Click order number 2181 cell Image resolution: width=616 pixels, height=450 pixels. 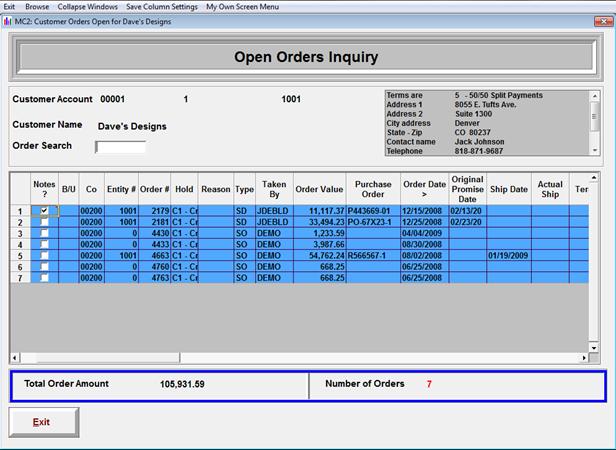click(x=154, y=222)
